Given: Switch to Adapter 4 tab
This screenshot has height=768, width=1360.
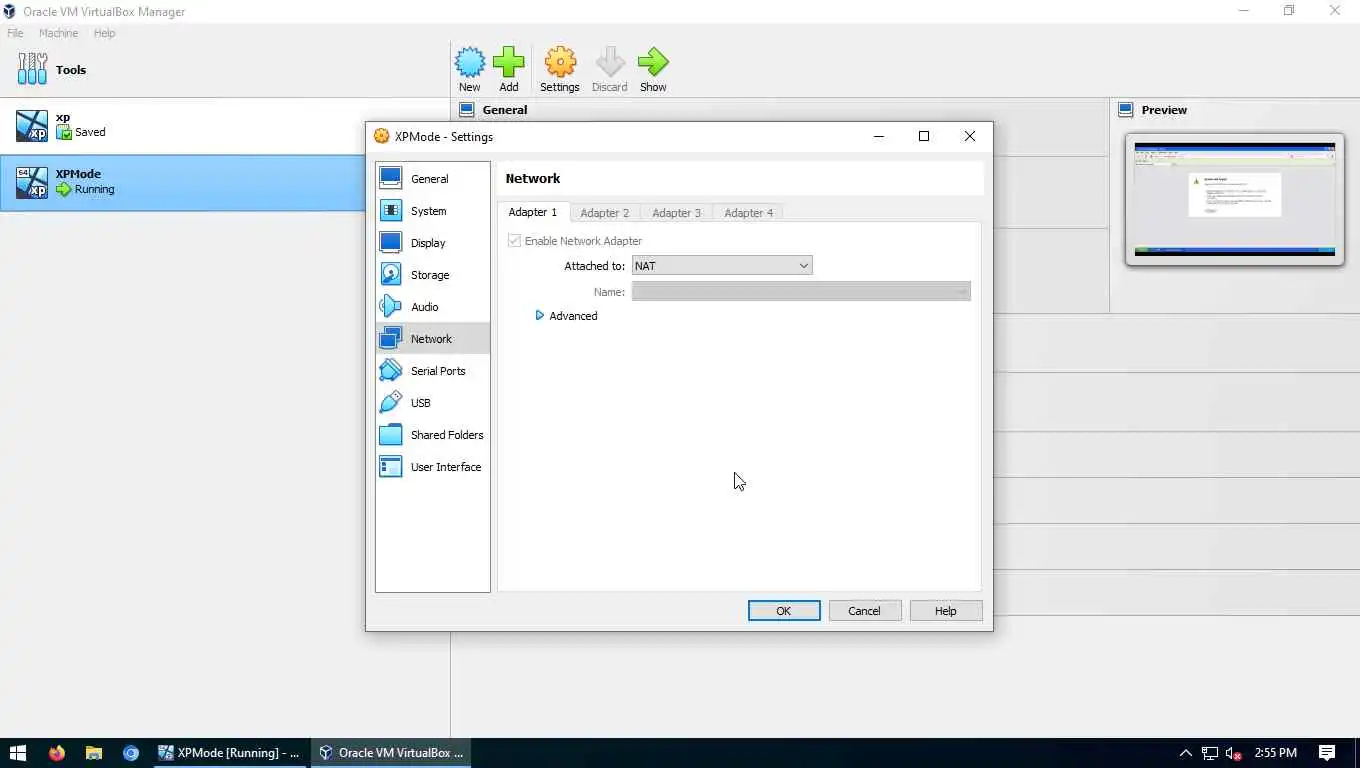Looking at the screenshot, I should click(x=749, y=213).
